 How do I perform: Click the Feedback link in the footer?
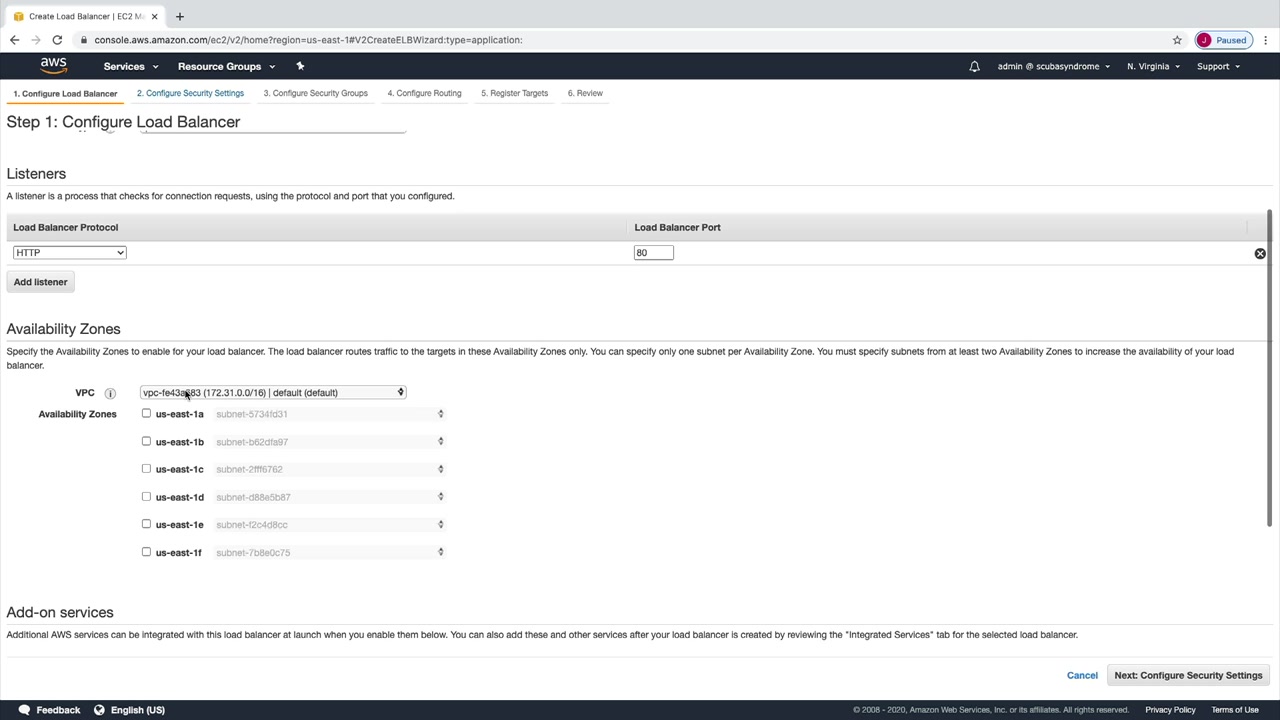pyautogui.click(x=58, y=710)
